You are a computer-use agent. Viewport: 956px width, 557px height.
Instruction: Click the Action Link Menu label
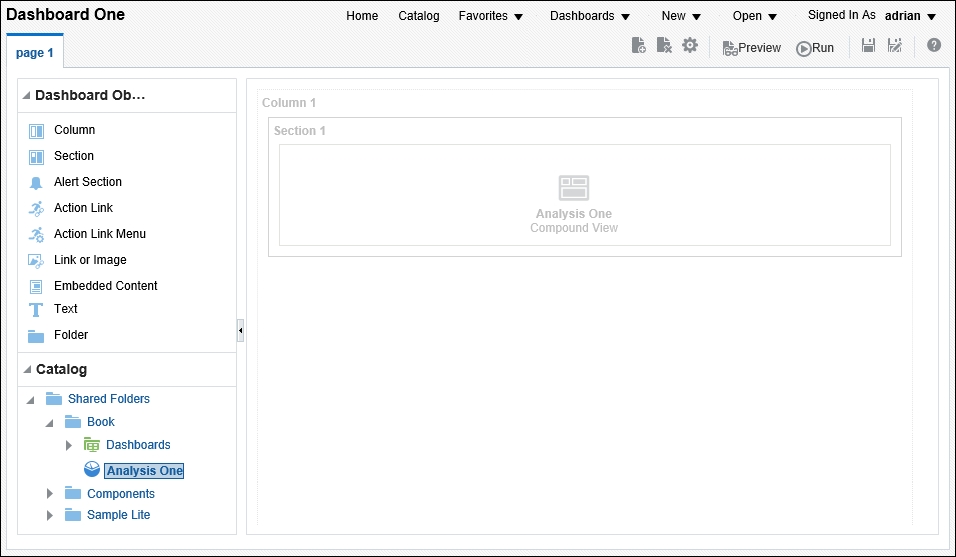point(99,234)
